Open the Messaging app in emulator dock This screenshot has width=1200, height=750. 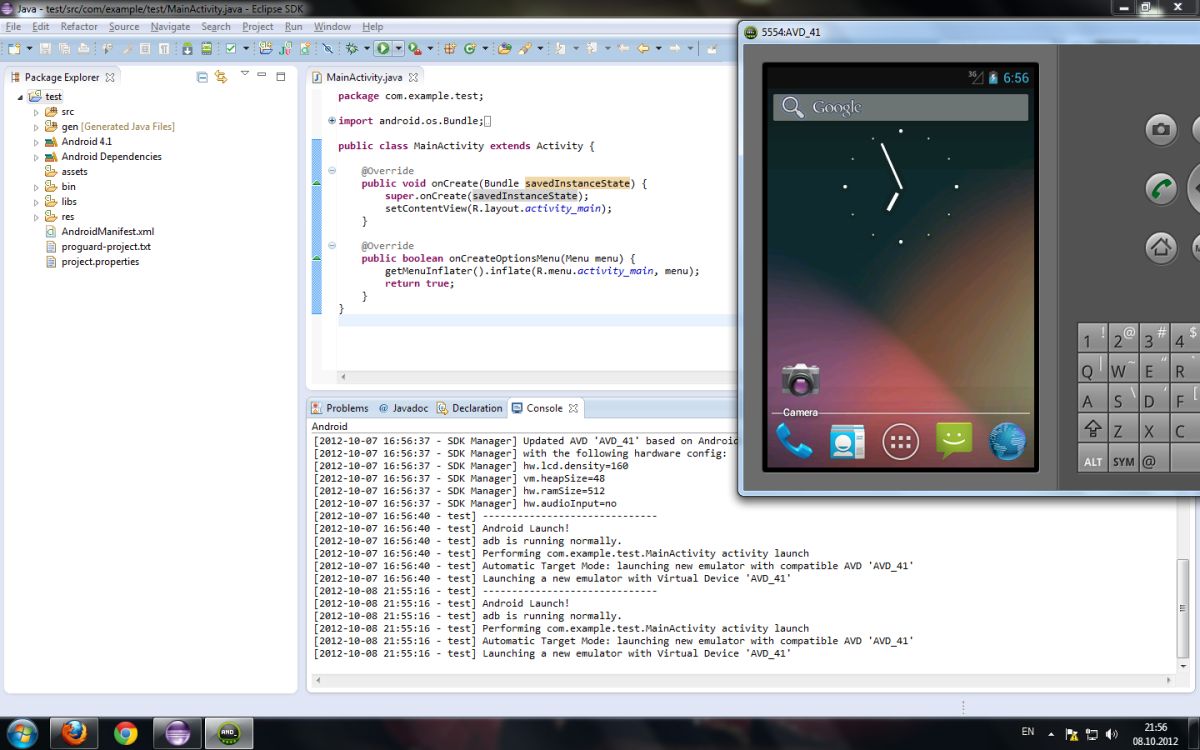click(x=954, y=441)
